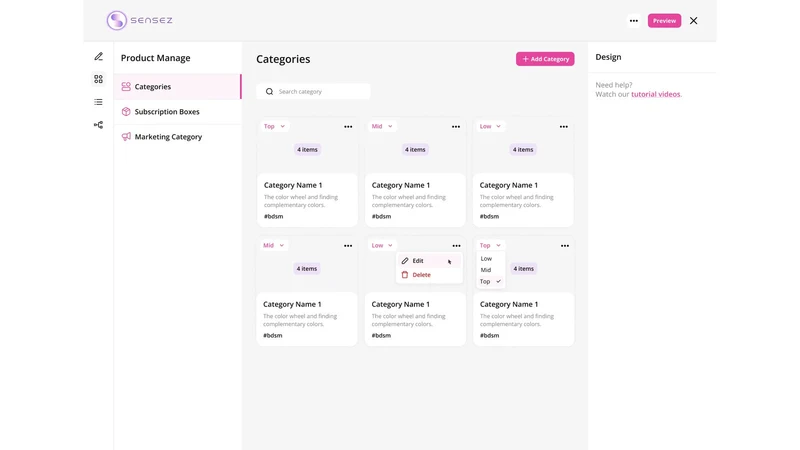
Task: Open the tutorial videos link
Action: tap(656, 94)
